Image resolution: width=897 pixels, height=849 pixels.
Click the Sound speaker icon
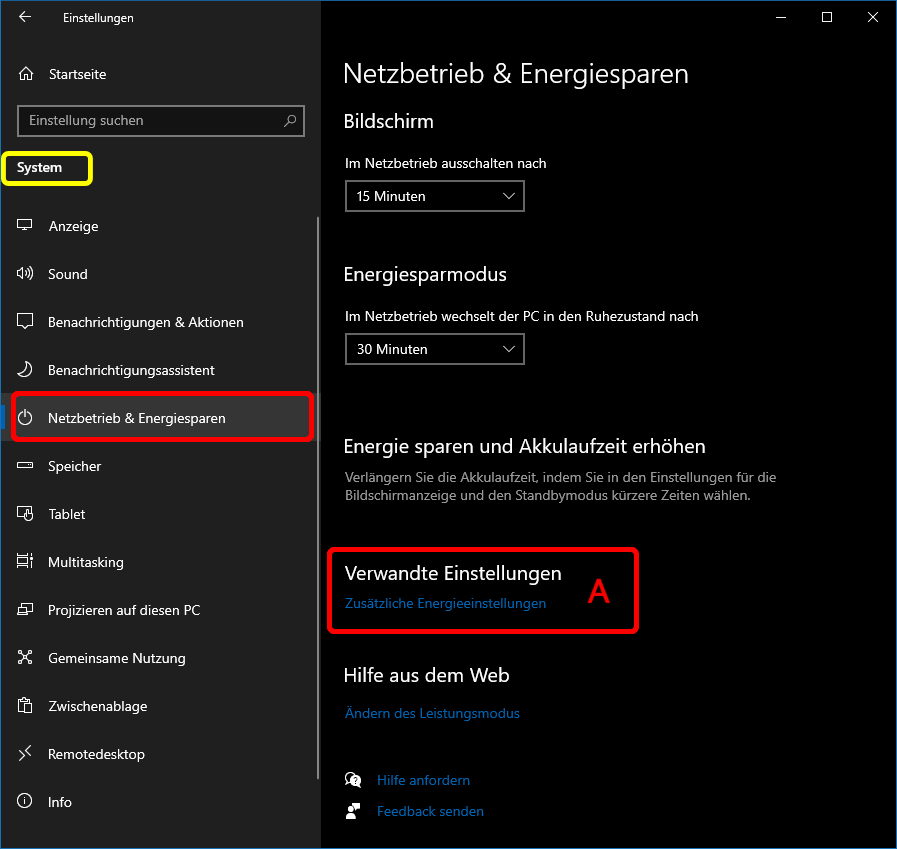coord(26,274)
